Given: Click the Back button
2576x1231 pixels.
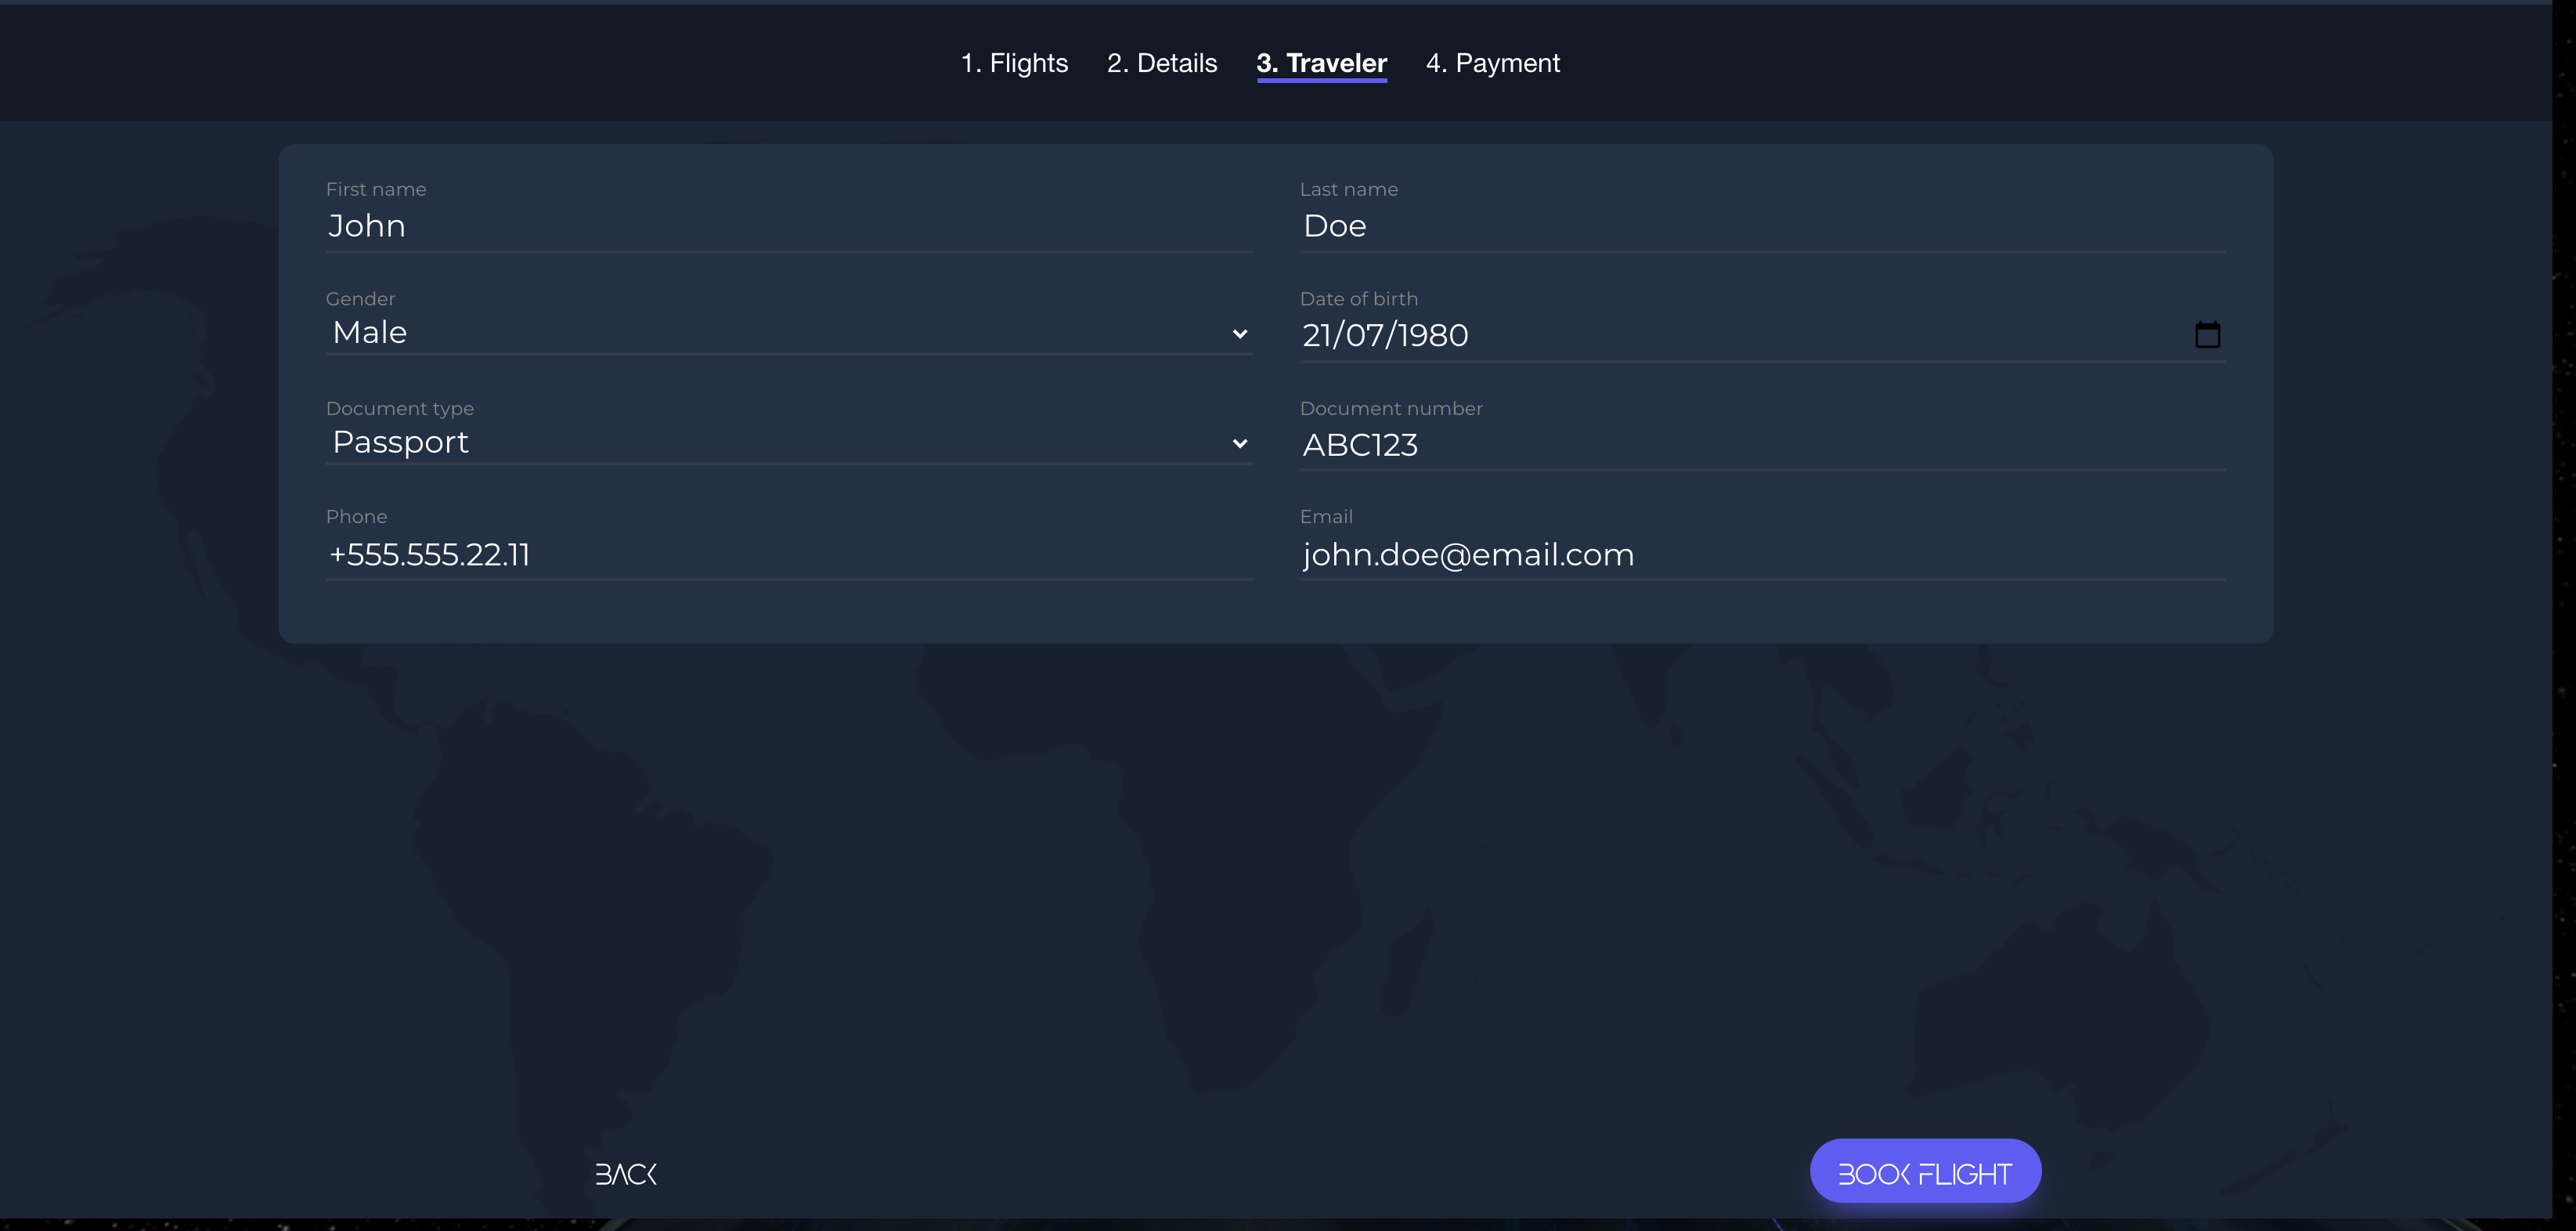Looking at the screenshot, I should coord(626,1173).
